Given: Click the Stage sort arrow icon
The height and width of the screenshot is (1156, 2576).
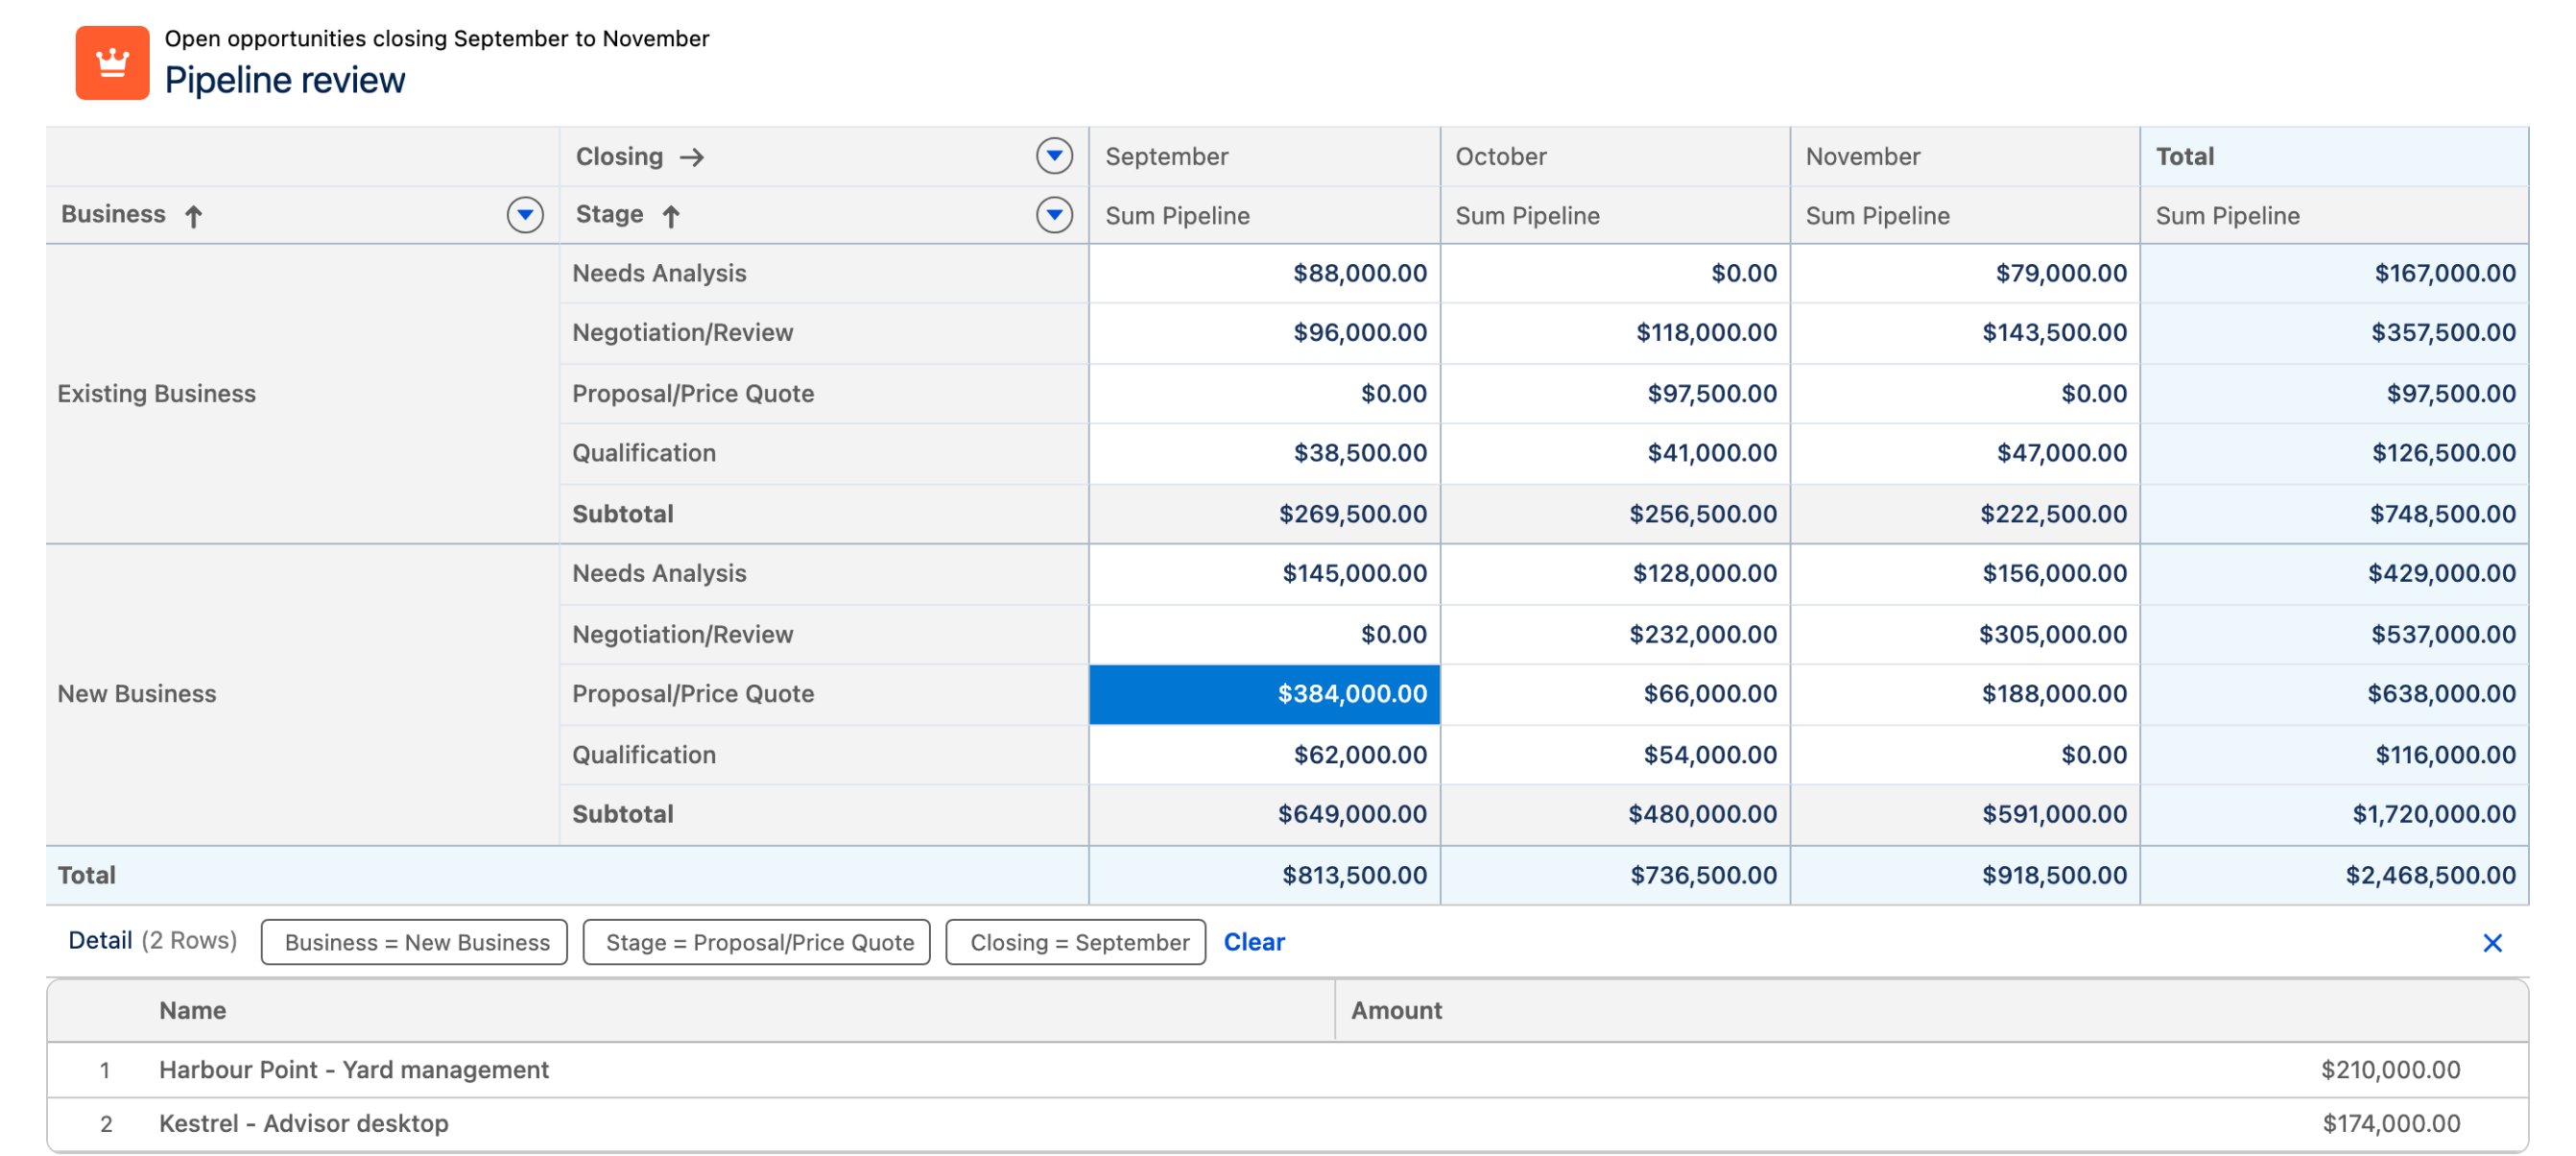Looking at the screenshot, I should (671, 216).
